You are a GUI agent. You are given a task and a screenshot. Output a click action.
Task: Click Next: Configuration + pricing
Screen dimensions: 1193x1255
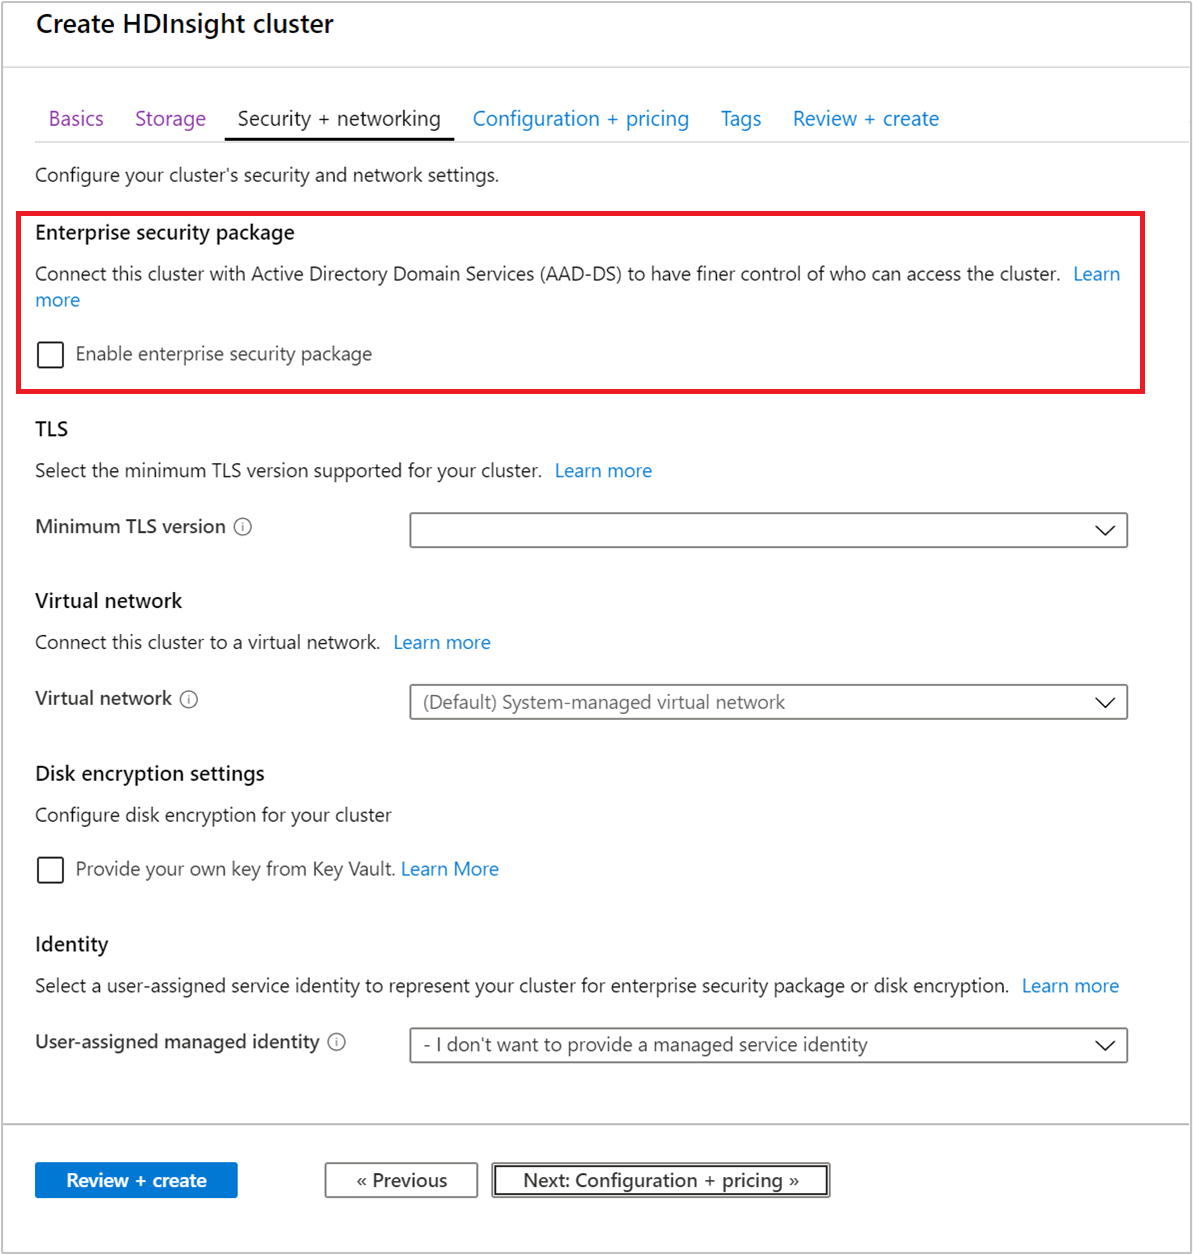tap(660, 1180)
